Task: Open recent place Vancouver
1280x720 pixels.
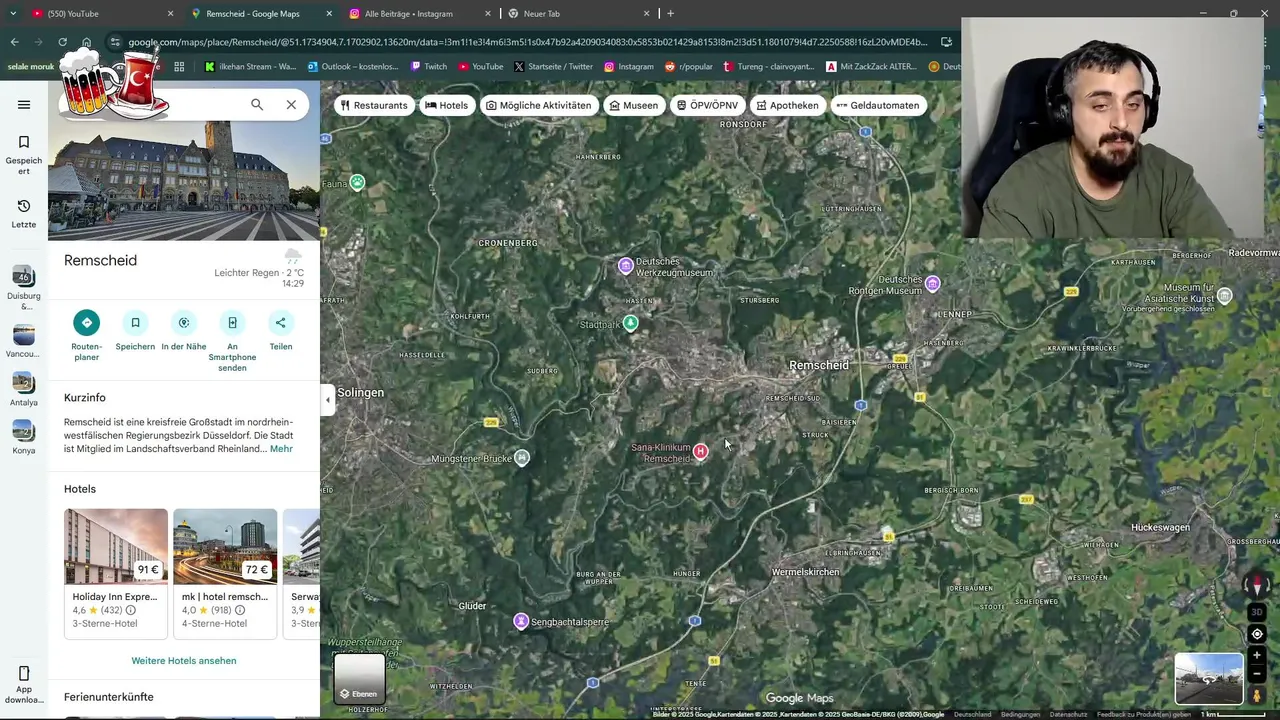Action: pyautogui.click(x=24, y=340)
